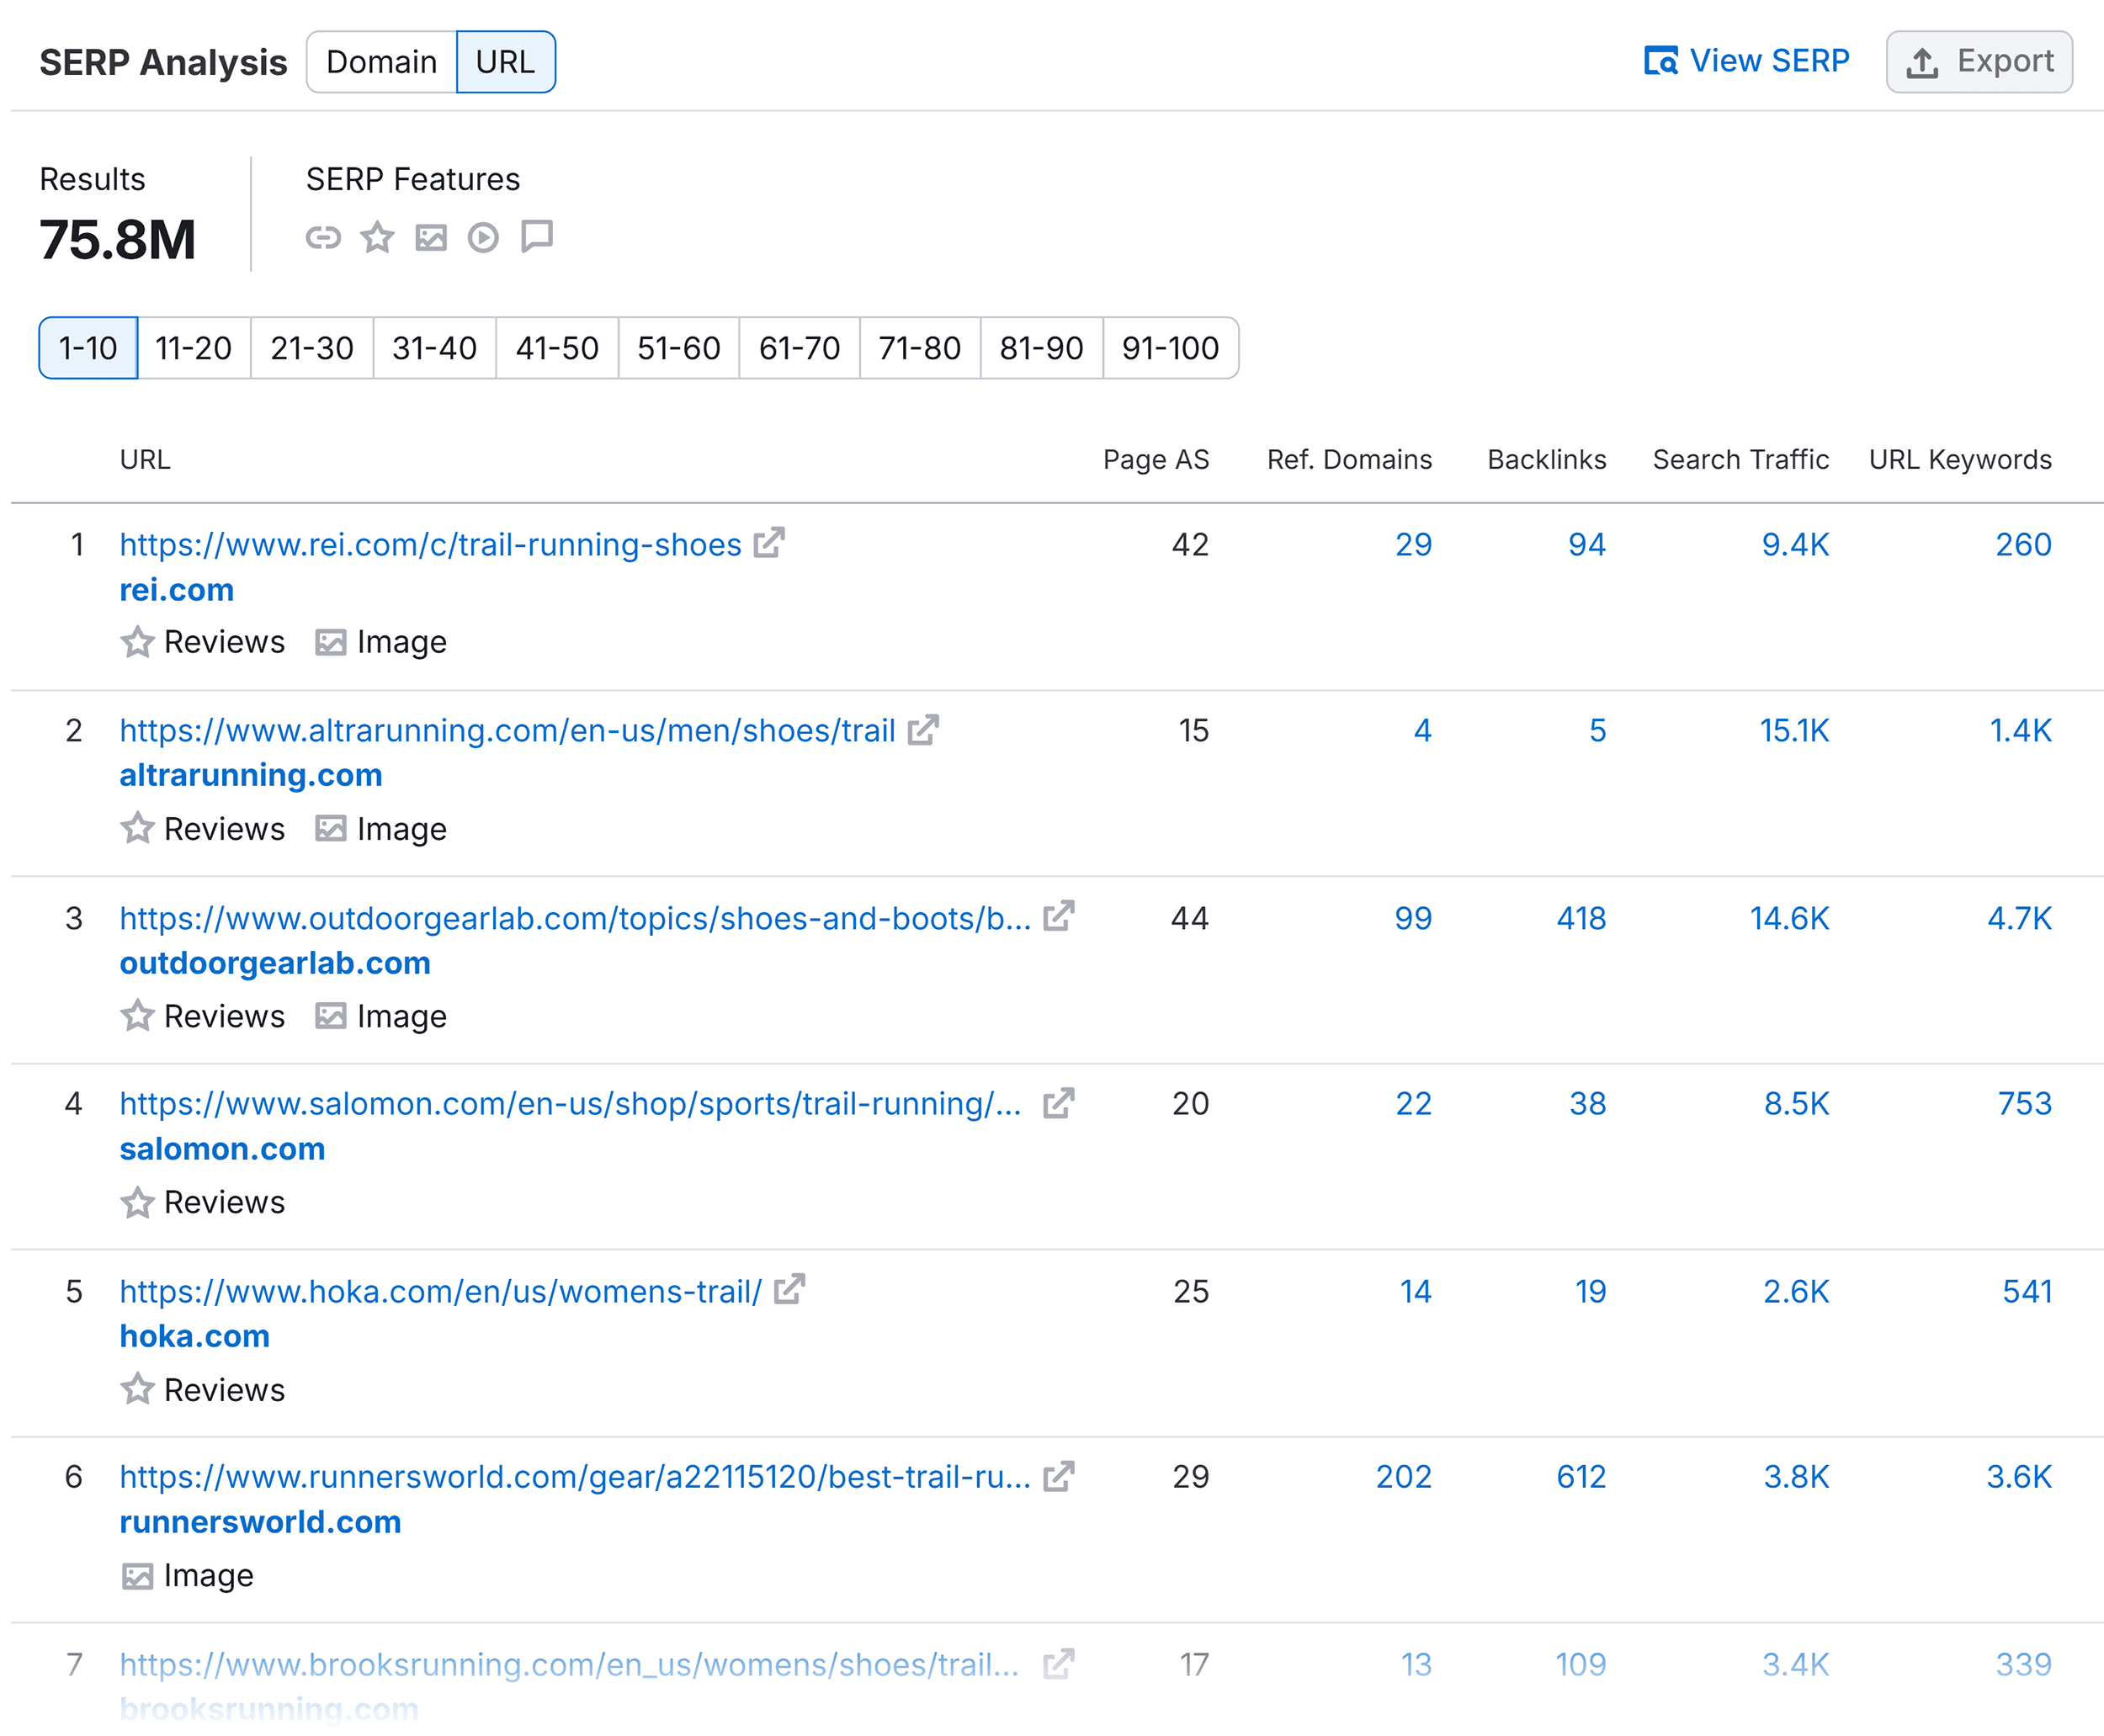Click Ref. Domains value 202 for runnersworld.com
Screen dimensions: 2104x1736
point(1403,1477)
